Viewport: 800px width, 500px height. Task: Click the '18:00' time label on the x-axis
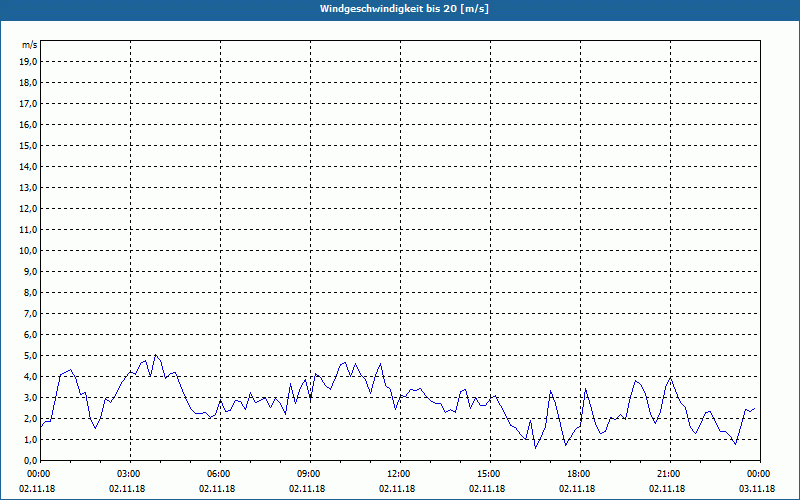580,474
